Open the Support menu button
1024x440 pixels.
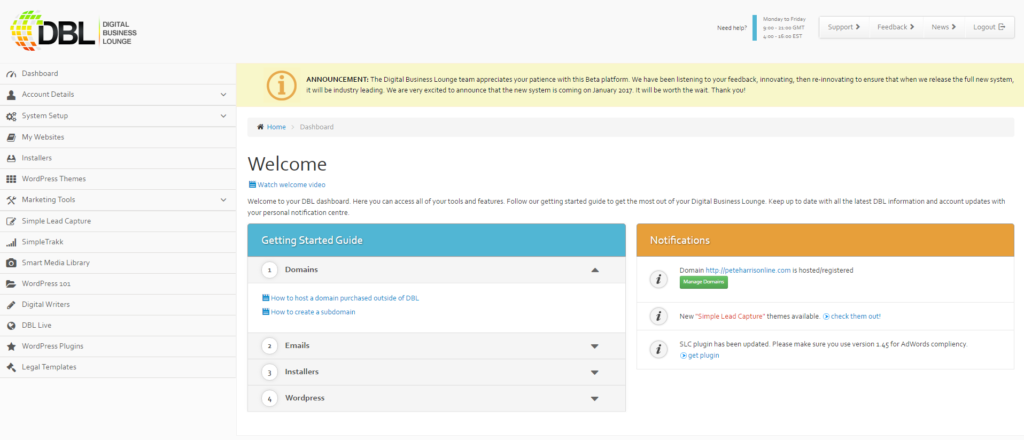844,27
